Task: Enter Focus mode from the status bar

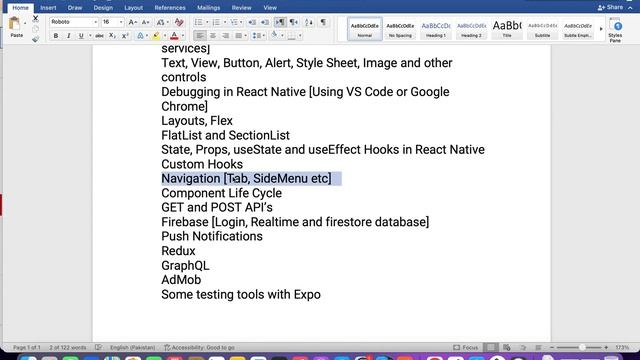Action: [x=466, y=347]
